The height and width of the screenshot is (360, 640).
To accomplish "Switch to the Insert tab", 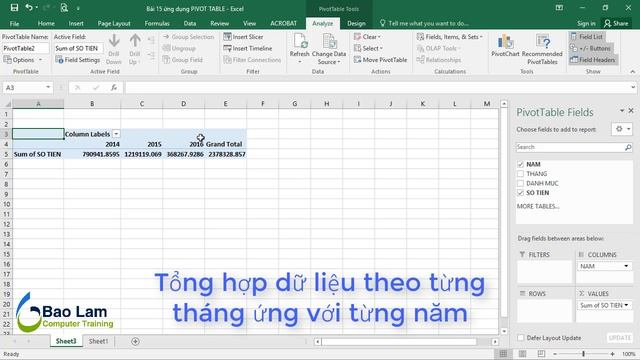I will pyautogui.click(x=76, y=23).
